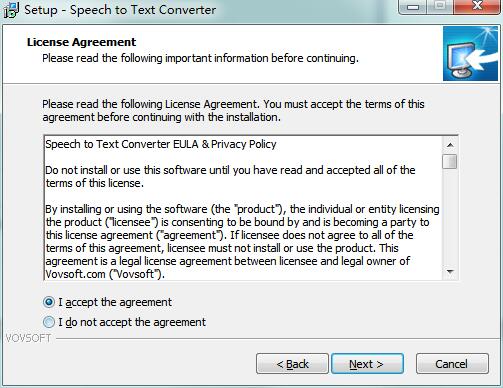Click the license scrollbar up arrow
Viewport: 503px width, 388px height.
coord(450,145)
